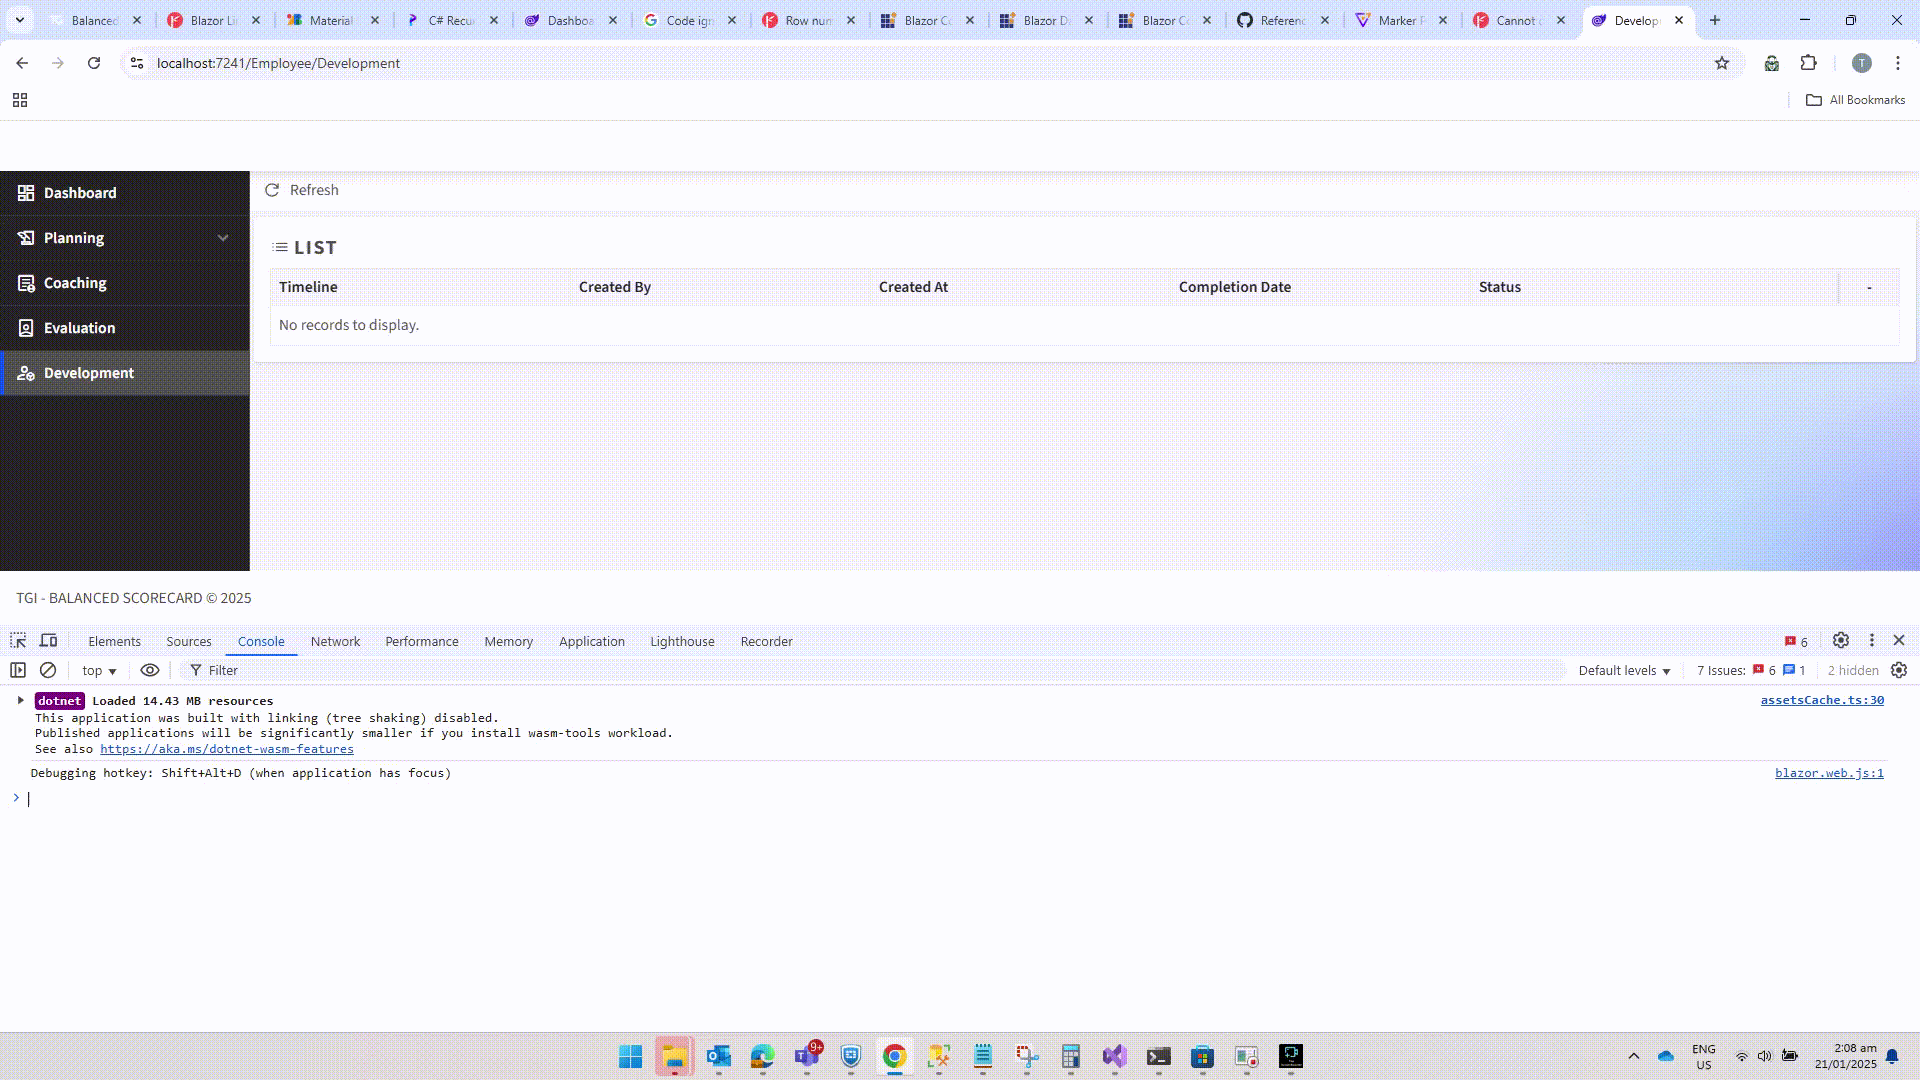Click the Dashboard grid icon in sidebar
The height and width of the screenshot is (1080, 1920).
coord(26,193)
